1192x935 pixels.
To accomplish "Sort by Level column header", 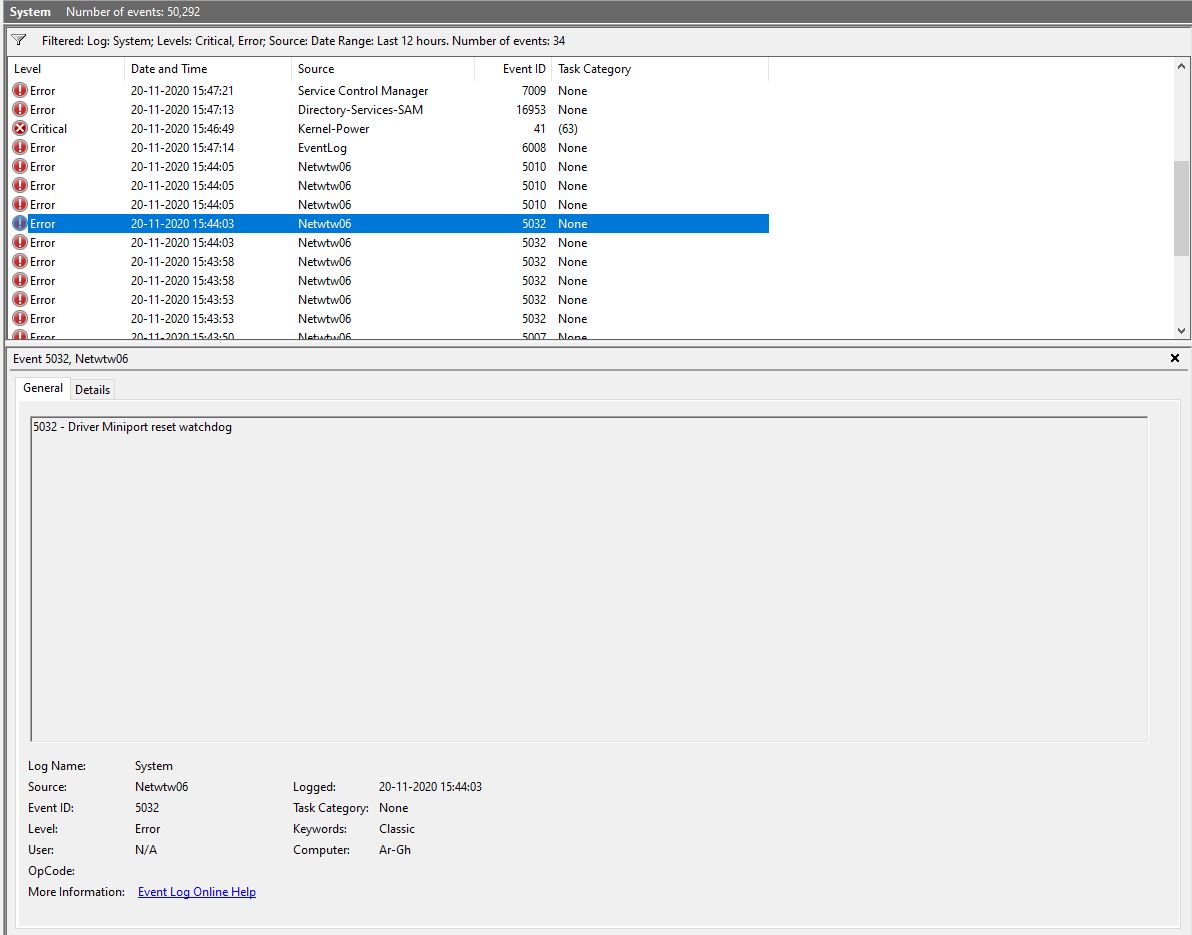I will pyautogui.click(x=66, y=69).
